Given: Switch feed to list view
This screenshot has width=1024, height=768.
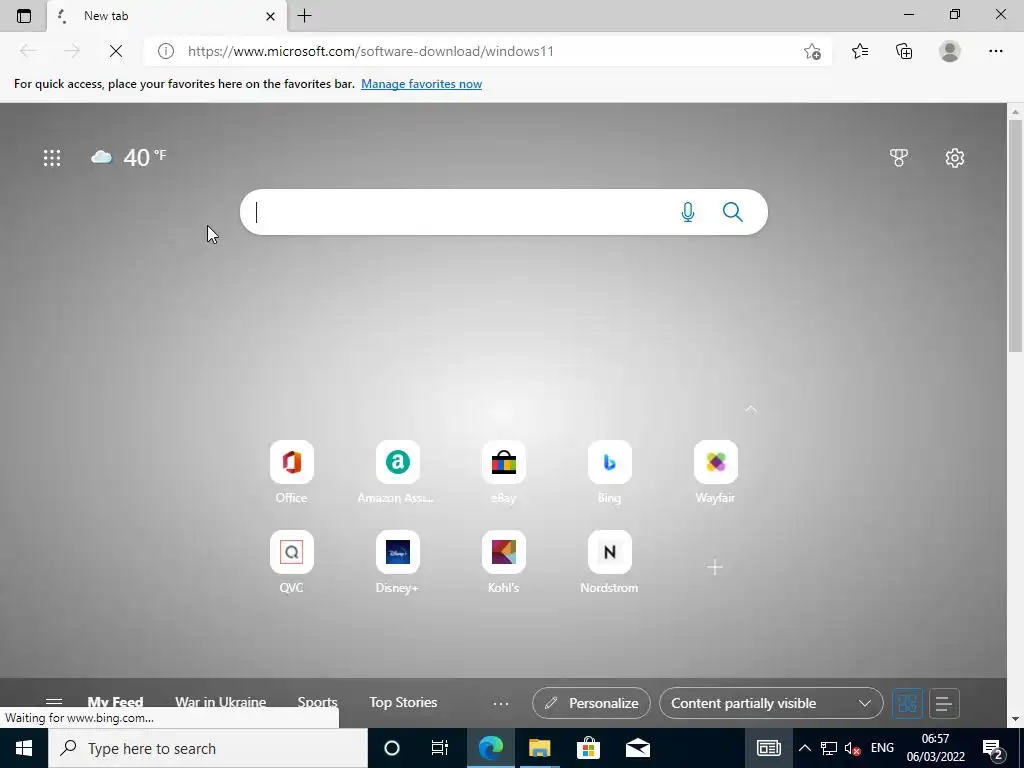Looking at the screenshot, I should pos(944,703).
